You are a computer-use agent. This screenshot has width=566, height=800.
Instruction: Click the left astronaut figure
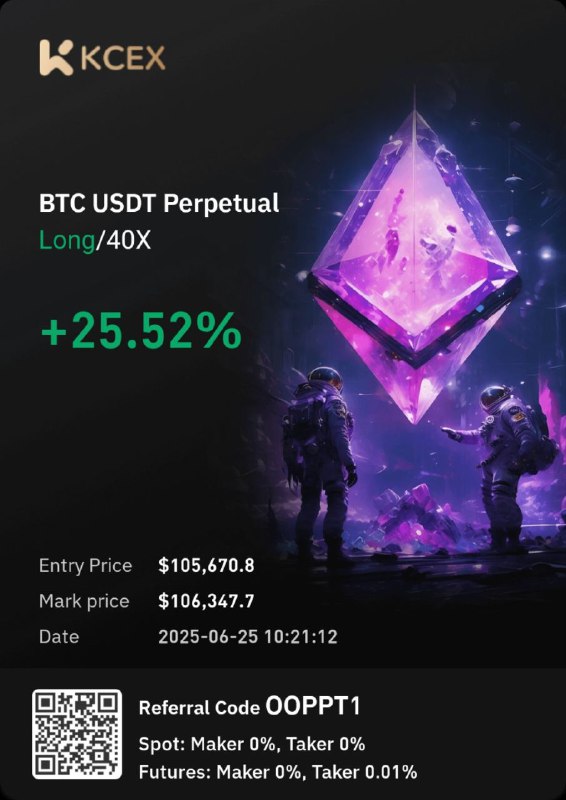tap(319, 460)
